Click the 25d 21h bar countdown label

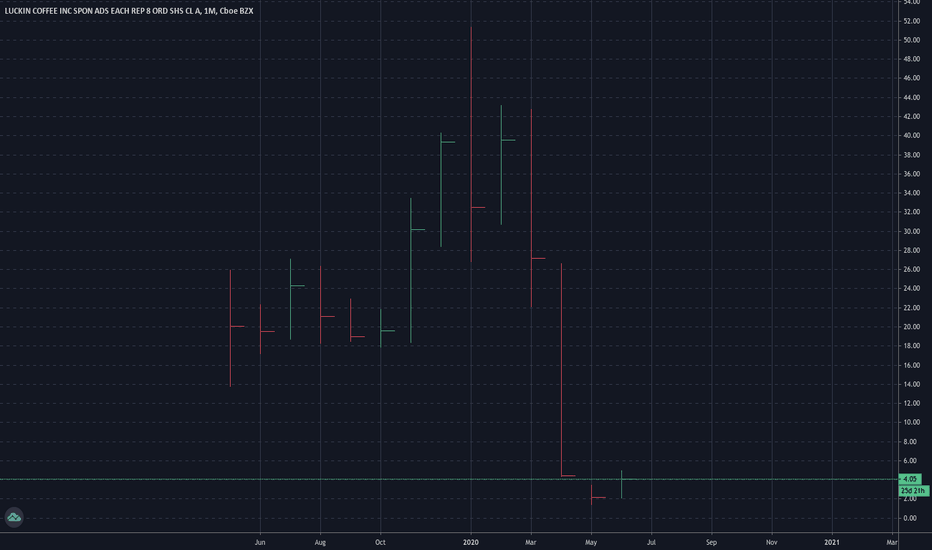coord(913,491)
